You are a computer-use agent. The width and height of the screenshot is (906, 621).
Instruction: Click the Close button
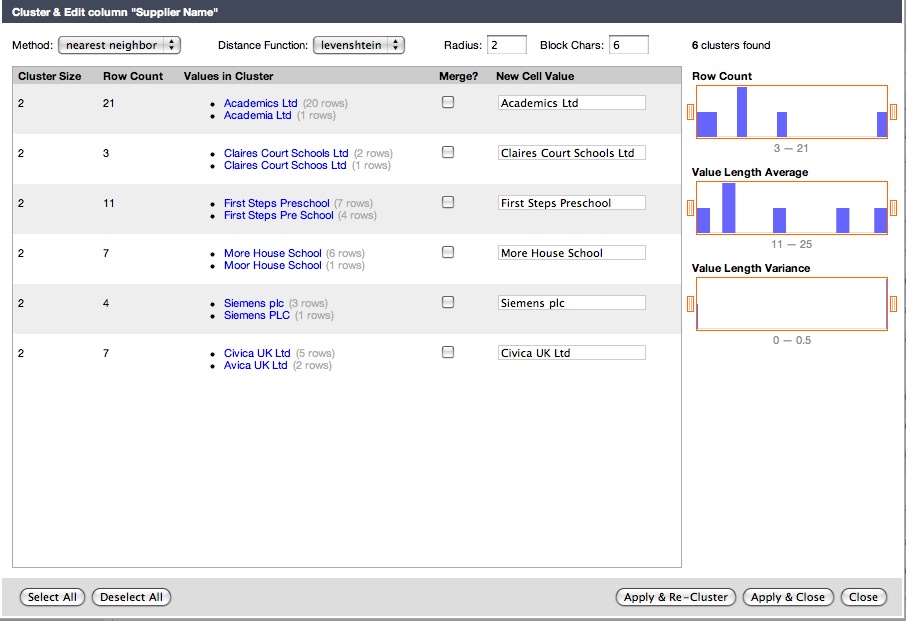pos(863,597)
